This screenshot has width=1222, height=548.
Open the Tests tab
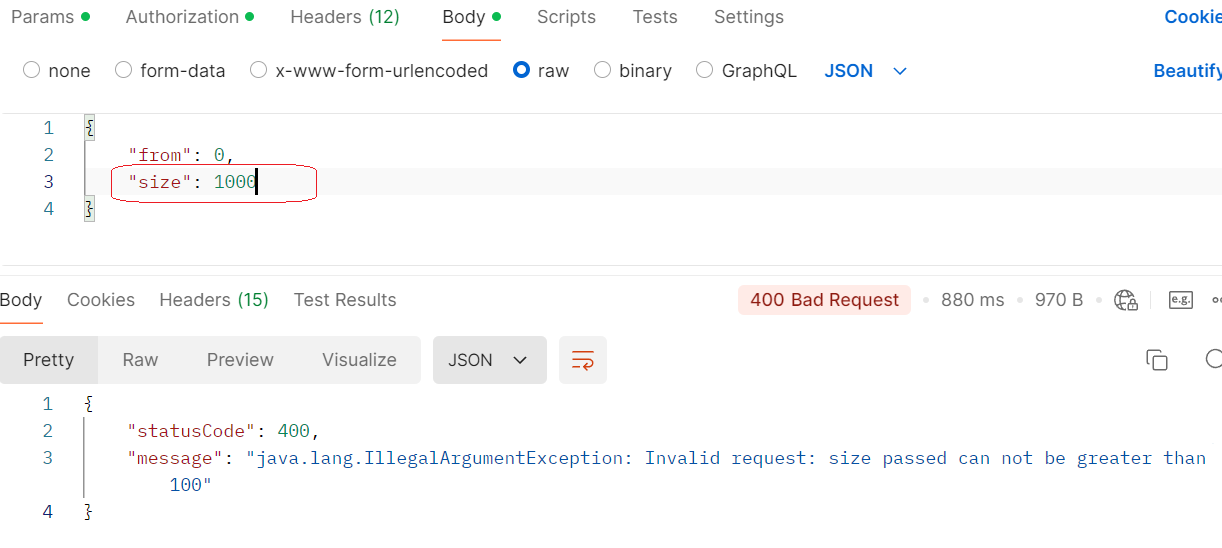655,17
